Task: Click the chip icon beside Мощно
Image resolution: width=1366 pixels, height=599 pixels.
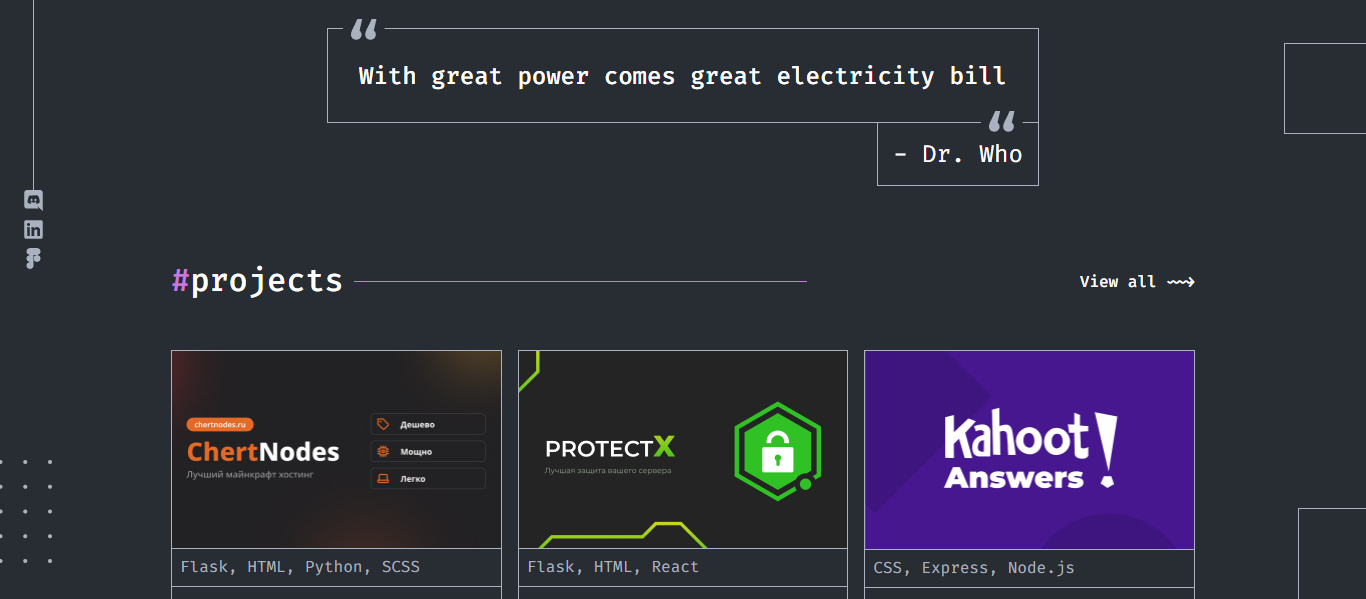Action: tap(383, 452)
